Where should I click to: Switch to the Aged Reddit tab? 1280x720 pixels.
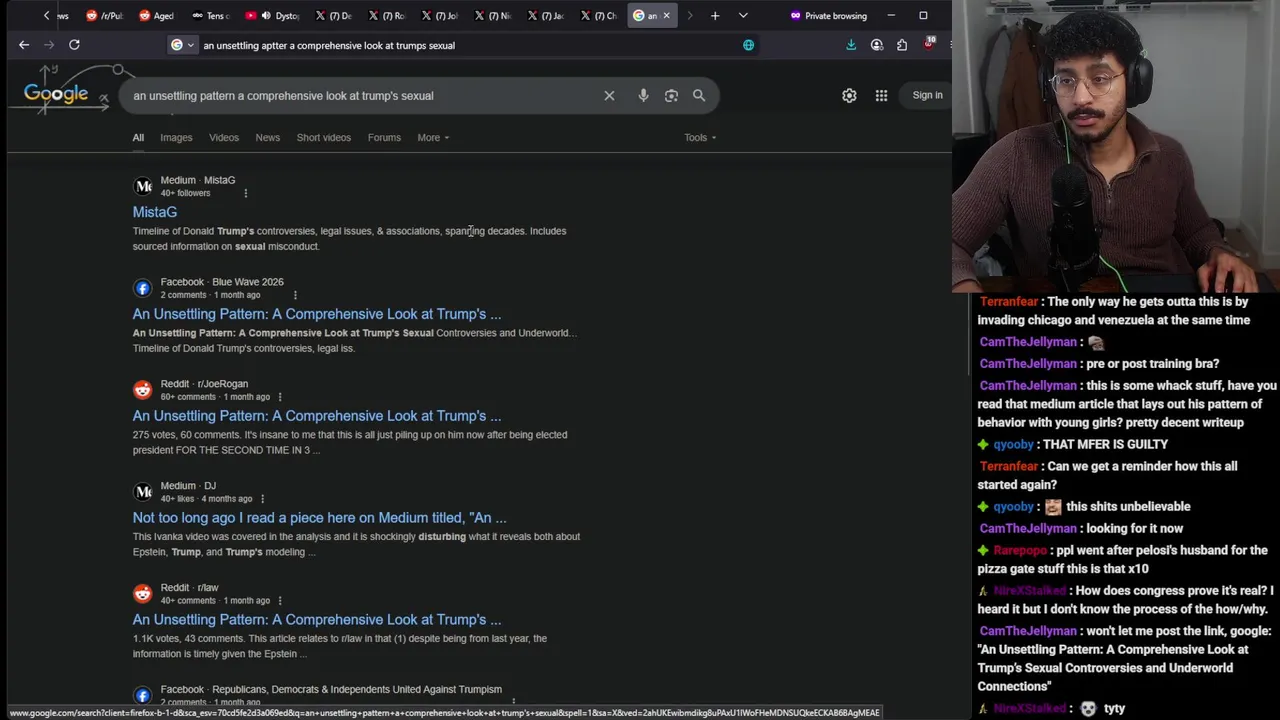coord(156,16)
